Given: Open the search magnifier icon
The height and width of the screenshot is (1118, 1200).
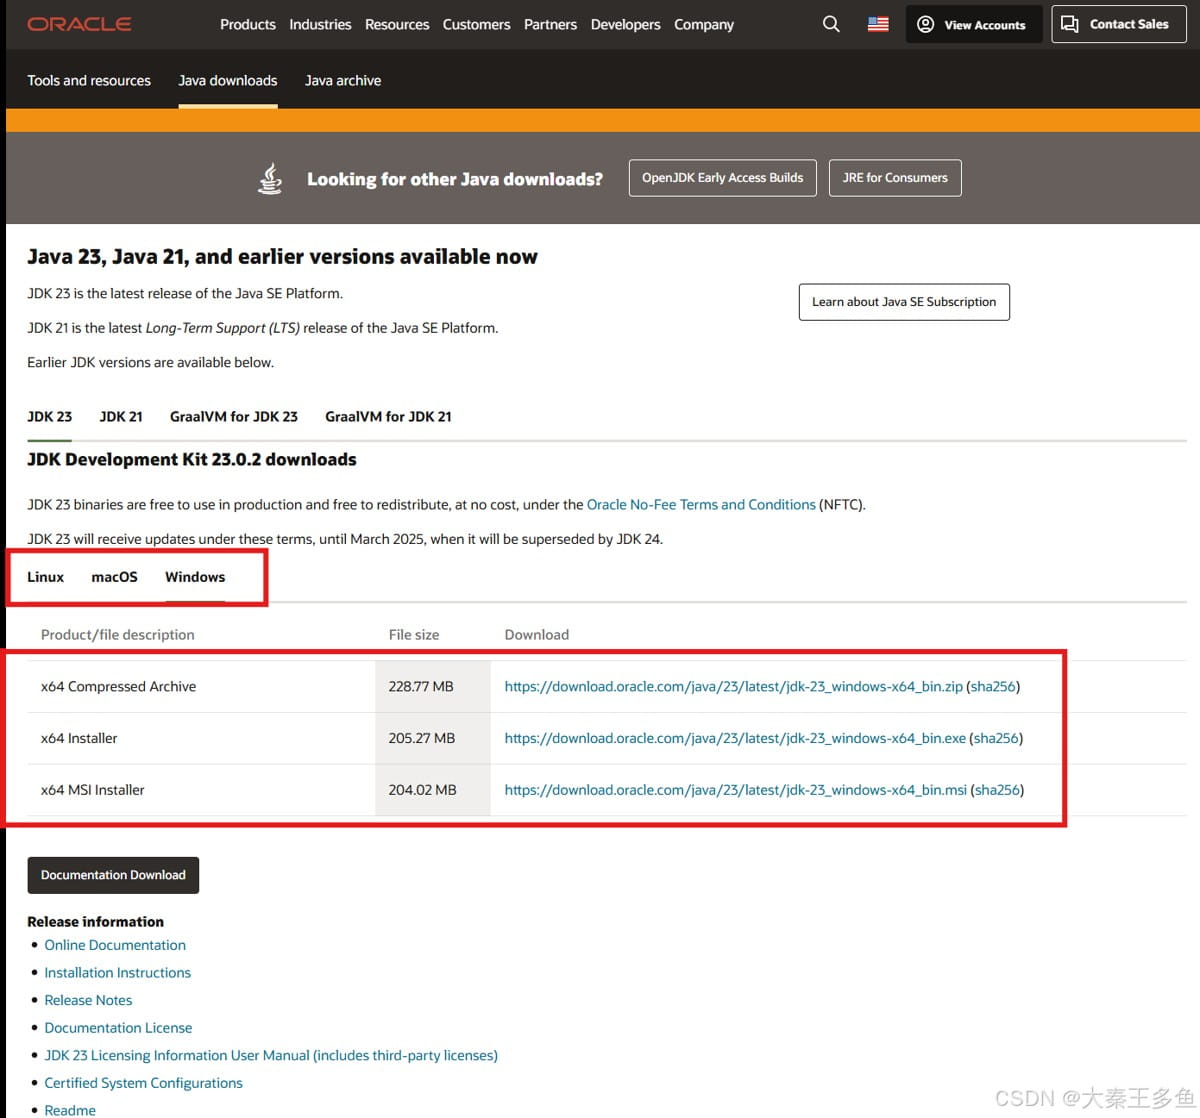Looking at the screenshot, I should pos(831,24).
